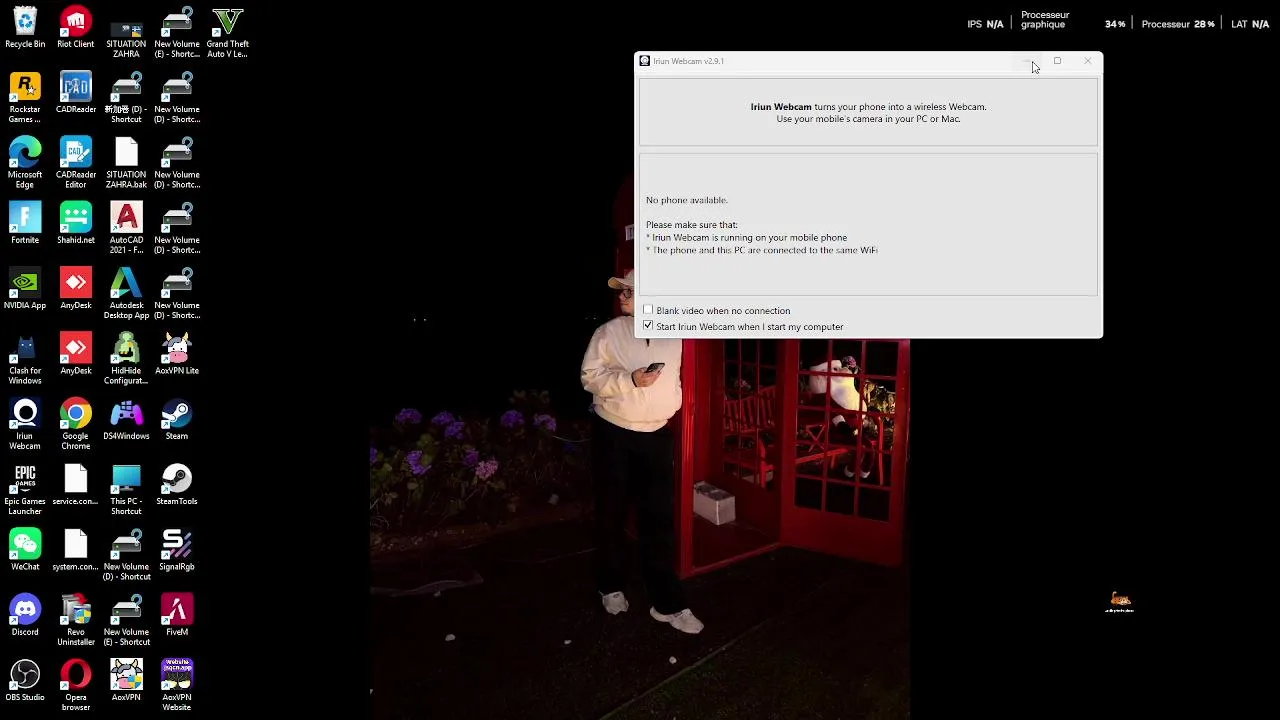Open the Shahid.net desktop shortcut
The image size is (1280, 720).
pos(75,224)
